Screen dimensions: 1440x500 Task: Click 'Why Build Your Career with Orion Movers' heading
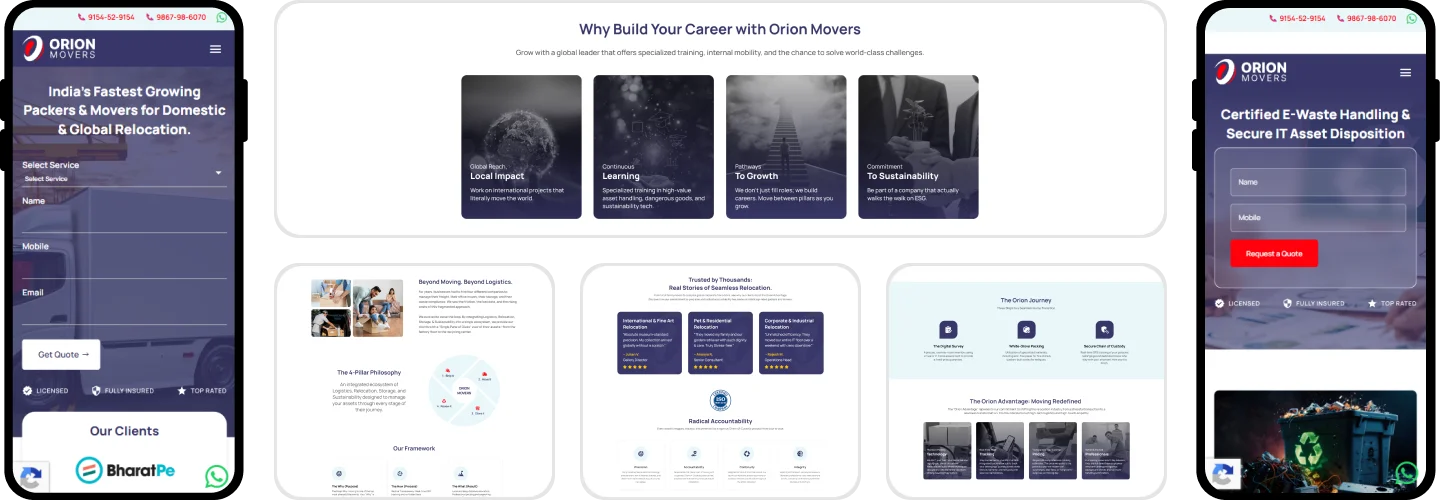click(720, 29)
